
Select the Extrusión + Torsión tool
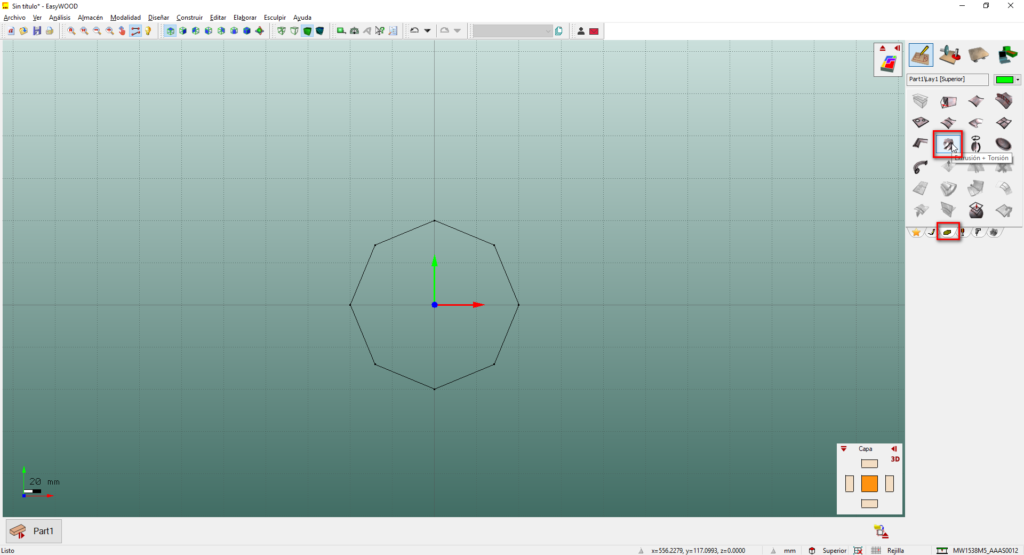[947, 145]
